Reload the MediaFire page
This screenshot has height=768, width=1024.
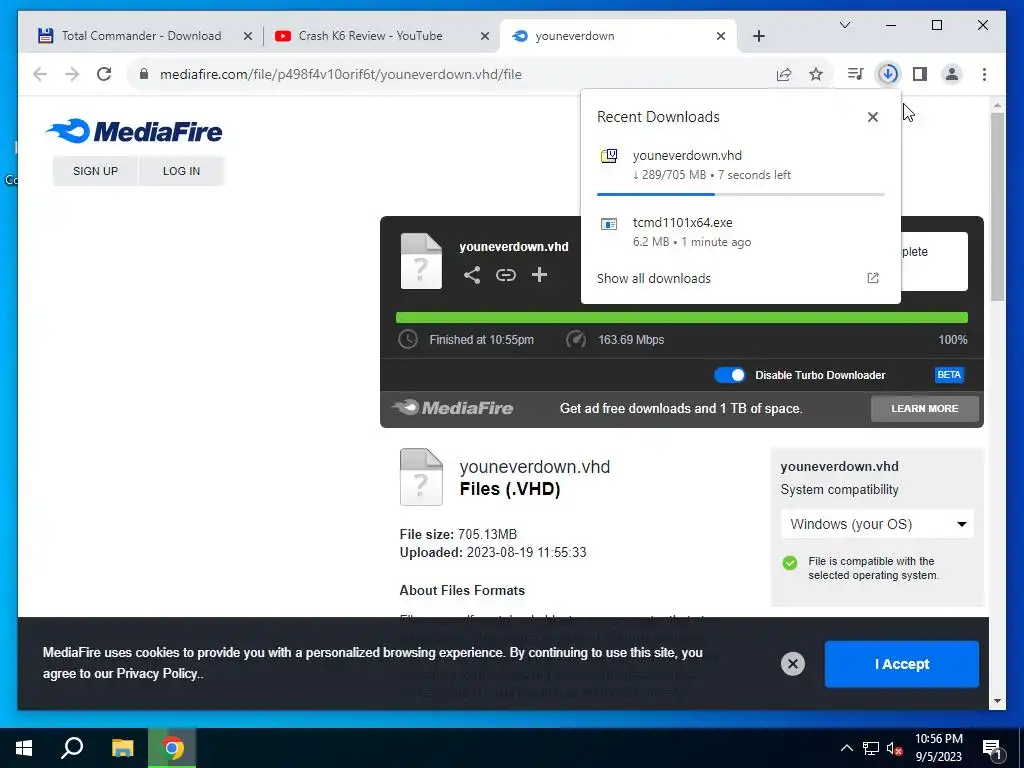pyautogui.click(x=104, y=74)
